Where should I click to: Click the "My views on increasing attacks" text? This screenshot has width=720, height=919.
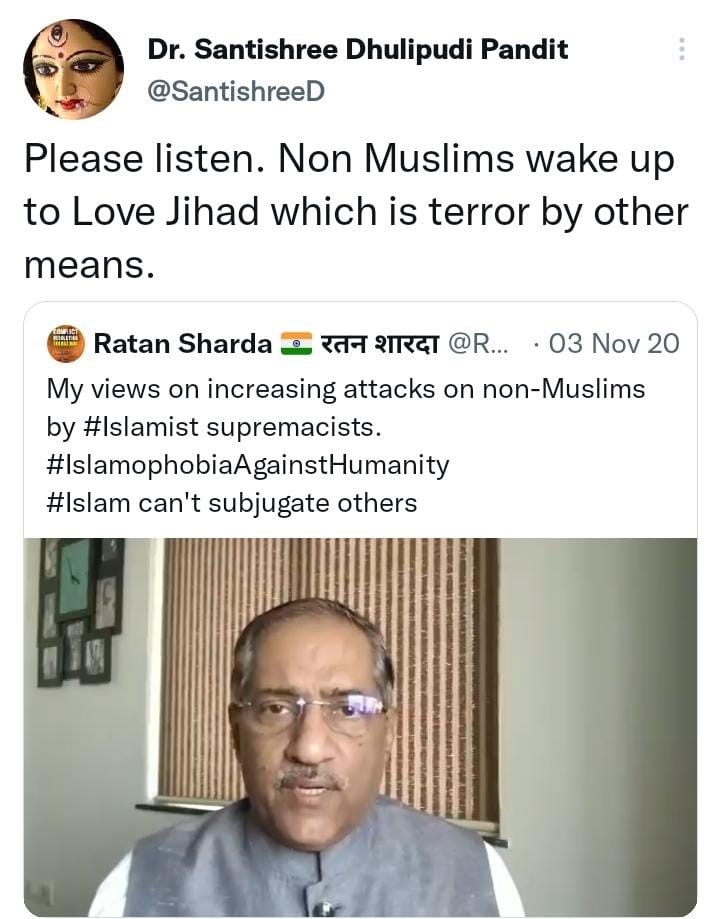[240, 389]
